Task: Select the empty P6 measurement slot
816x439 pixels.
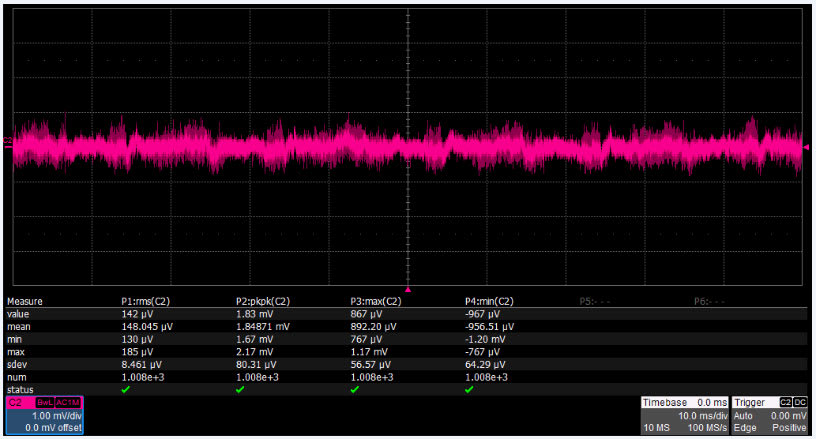Action: tap(709, 301)
